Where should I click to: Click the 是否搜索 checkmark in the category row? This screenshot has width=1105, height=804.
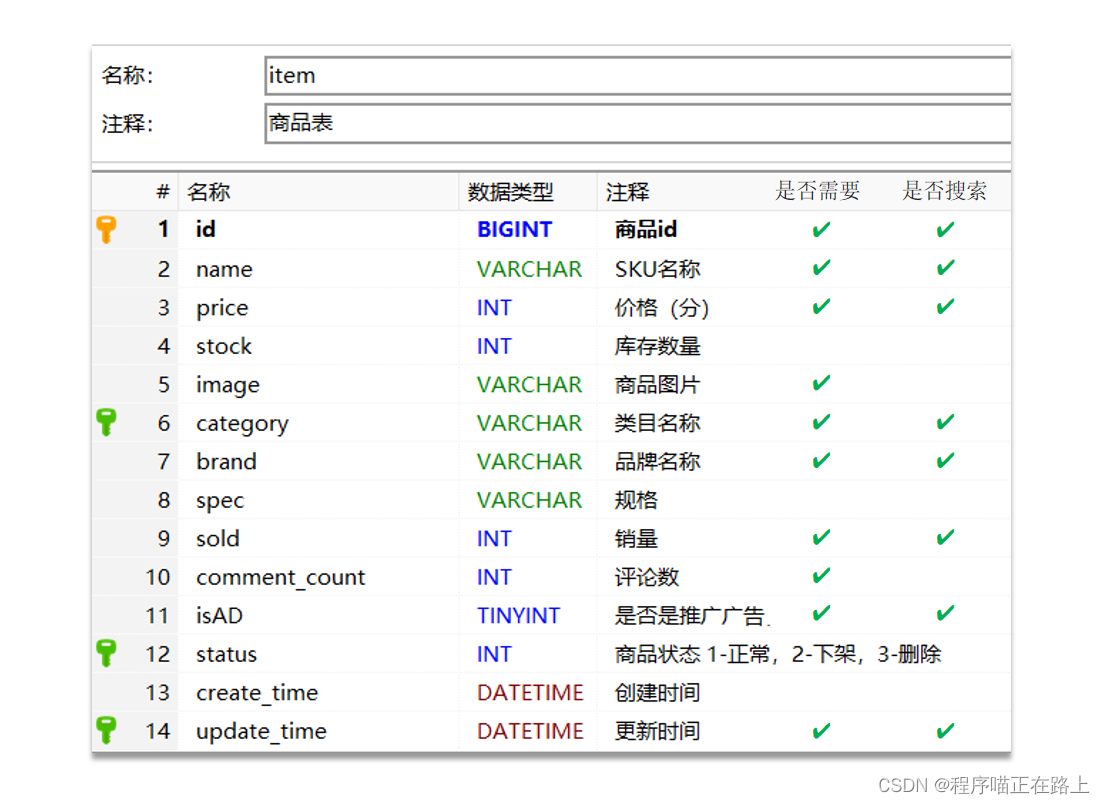click(x=945, y=422)
